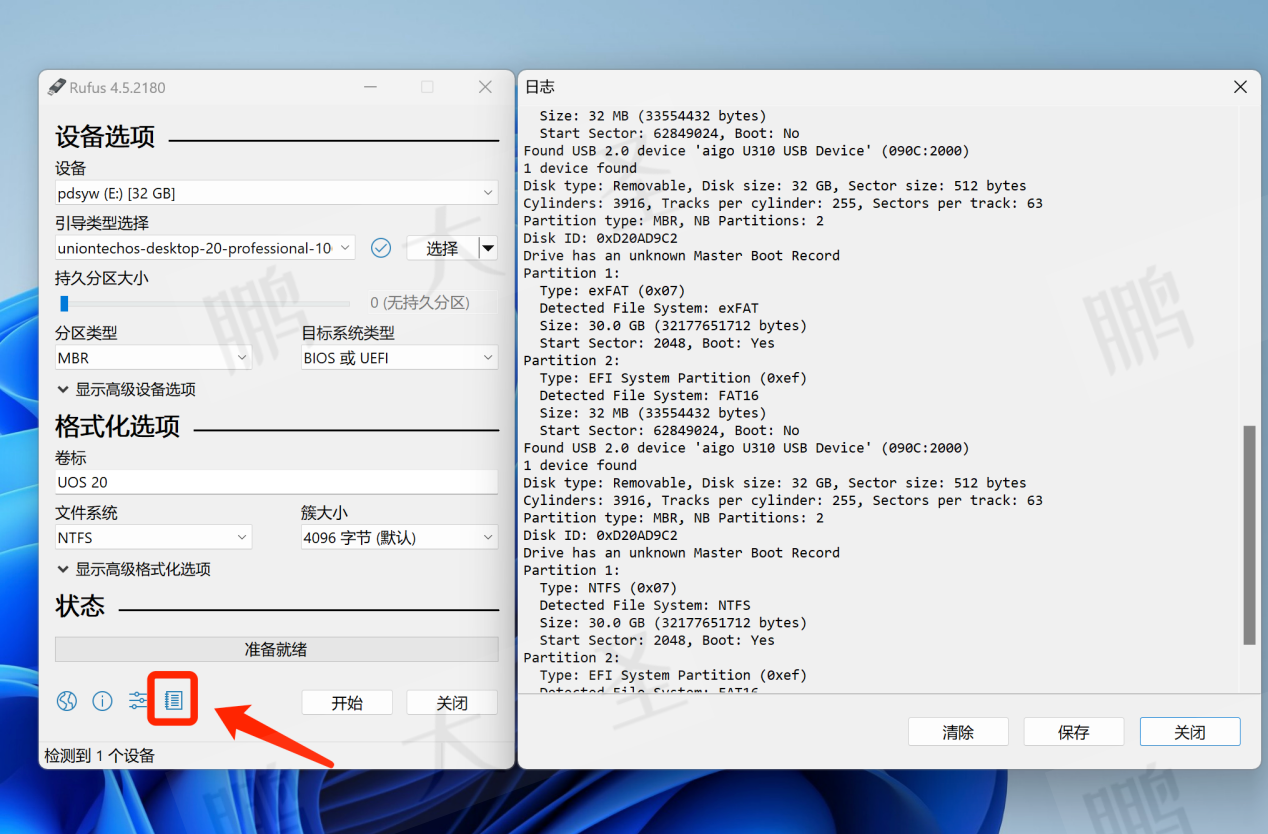Image resolution: width=1268 pixels, height=834 pixels.
Task: Open the Rufus about info icon
Action: click(102, 701)
